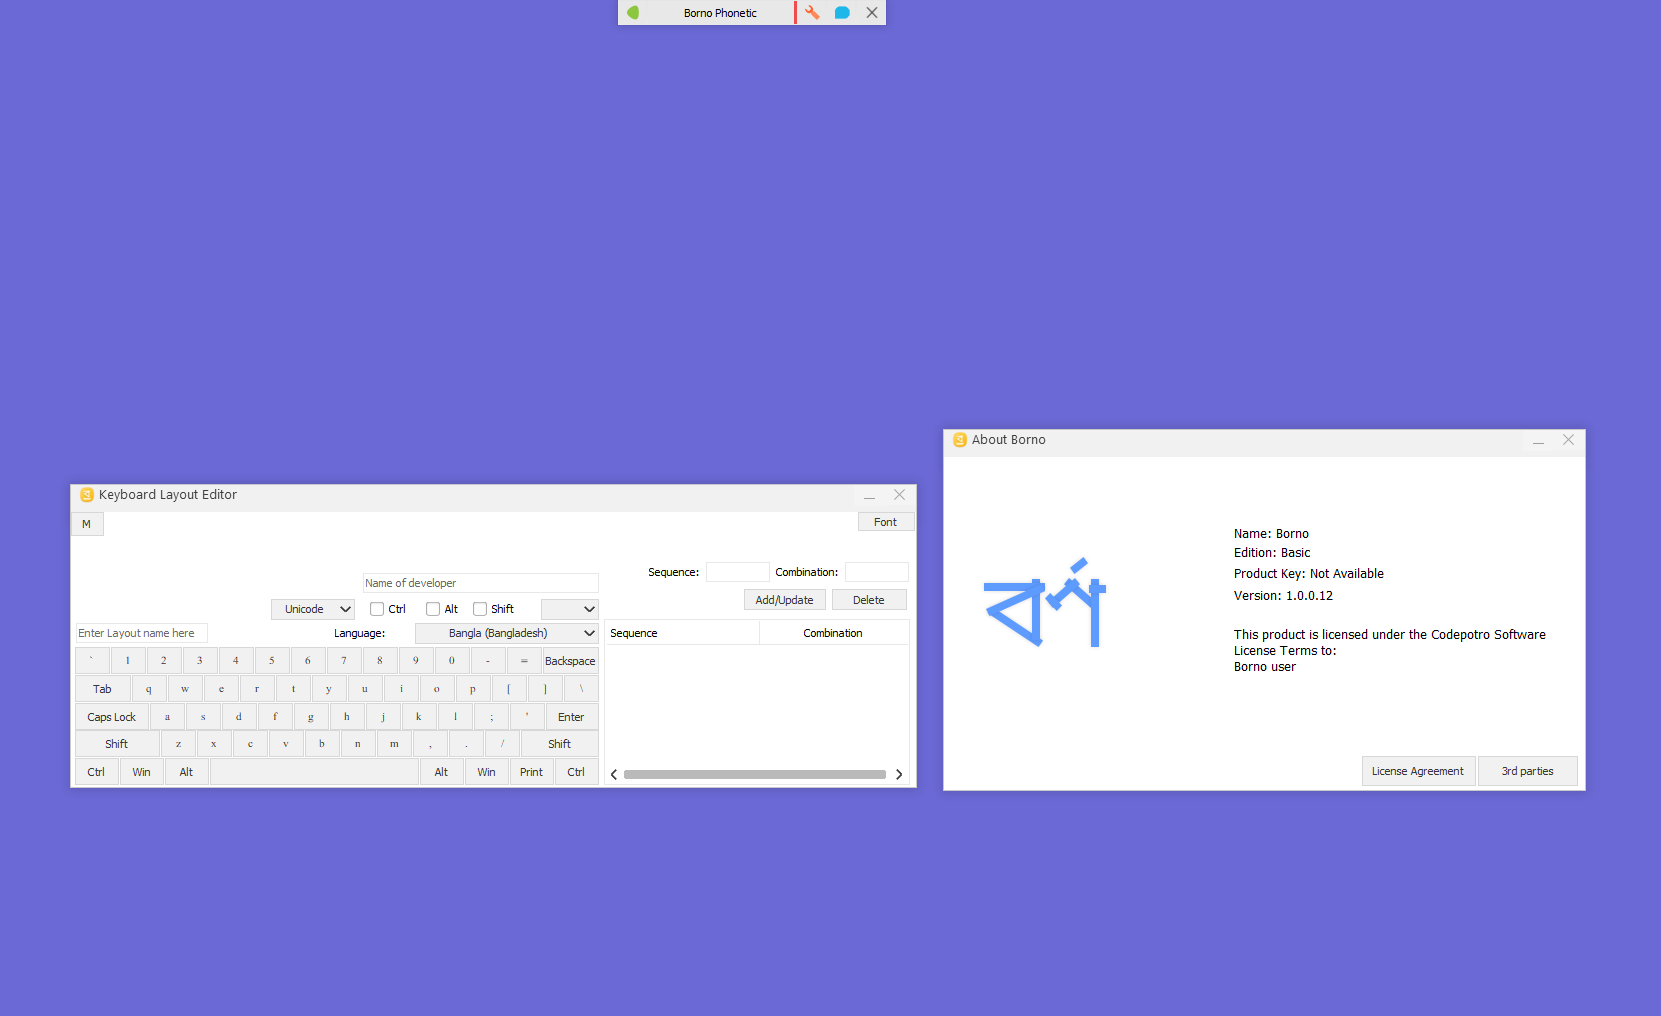This screenshot has width=1661, height=1016.
Task: Close the Borno Phonetic floating bar
Action: 872,13
